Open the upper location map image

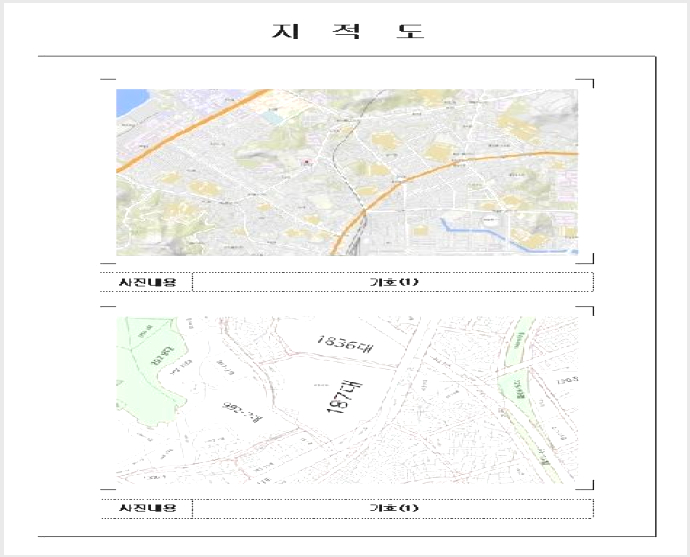[347, 172]
